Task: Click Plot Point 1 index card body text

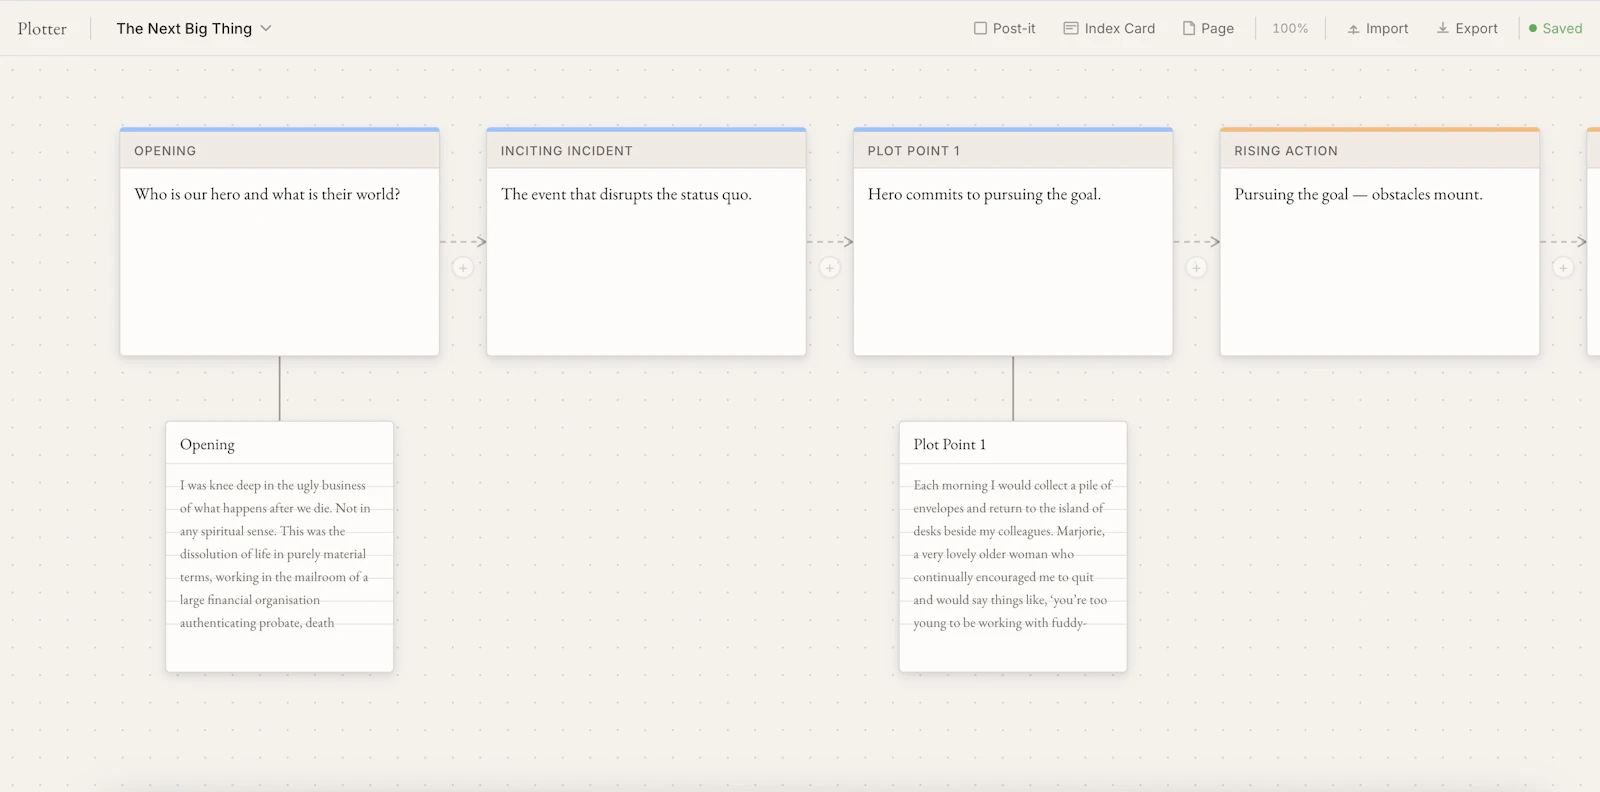Action: click(x=1012, y=554)
